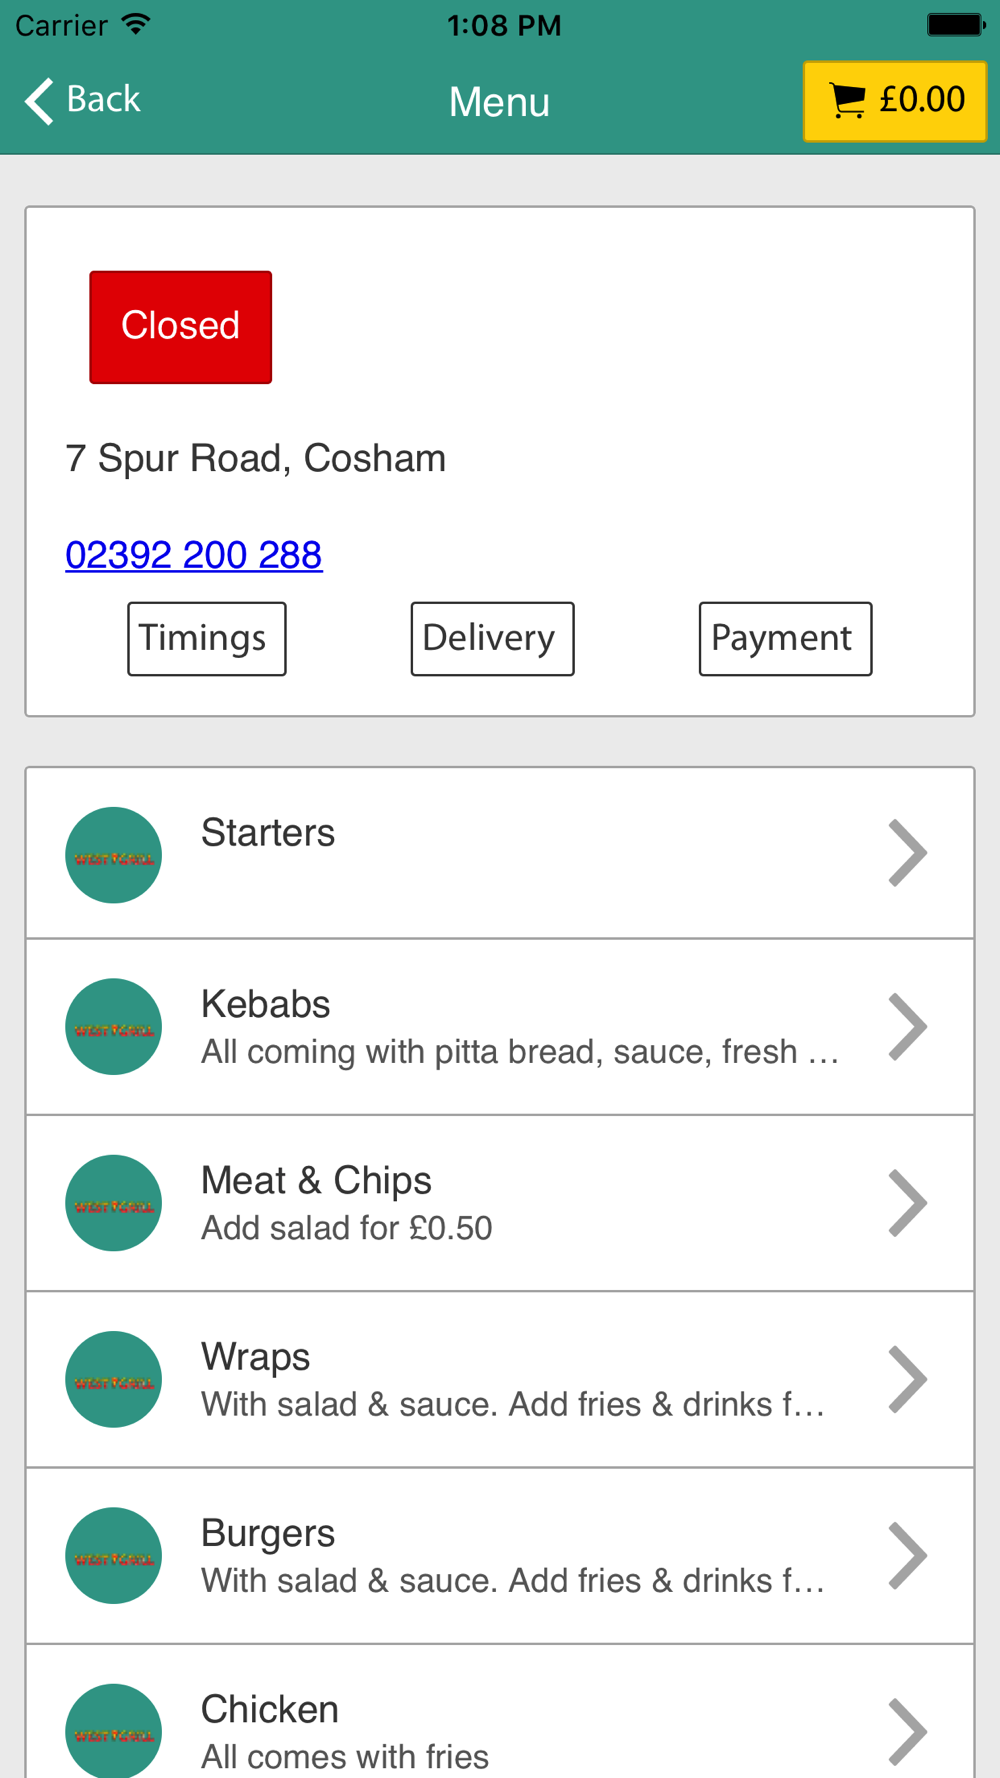Tap the Kebabs category logo icon
Image resolution: width=1000 pixels, height=1778 pixels.
pyautogui.click(x=114, y=1027)
